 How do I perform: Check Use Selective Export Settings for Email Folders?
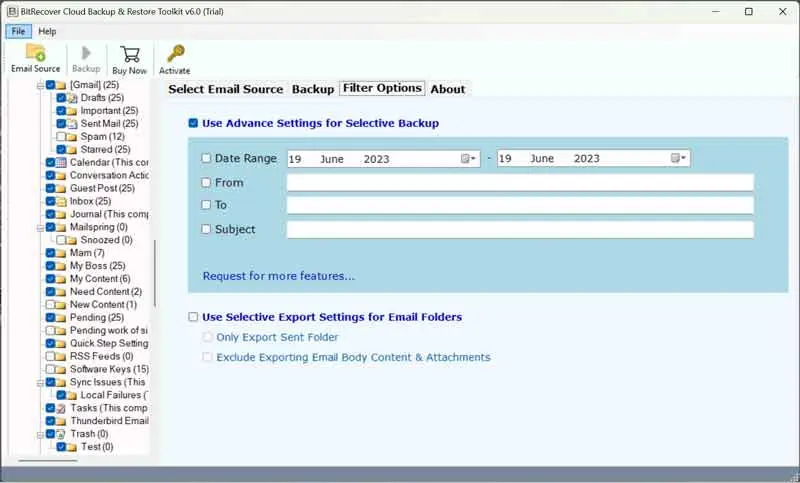coord(193,317)
